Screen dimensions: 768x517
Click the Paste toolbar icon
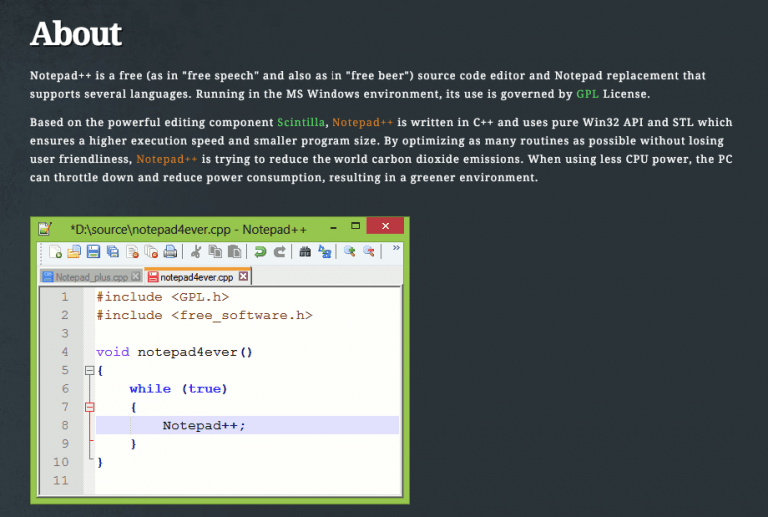pyautogui.click(x=234, y=252)
